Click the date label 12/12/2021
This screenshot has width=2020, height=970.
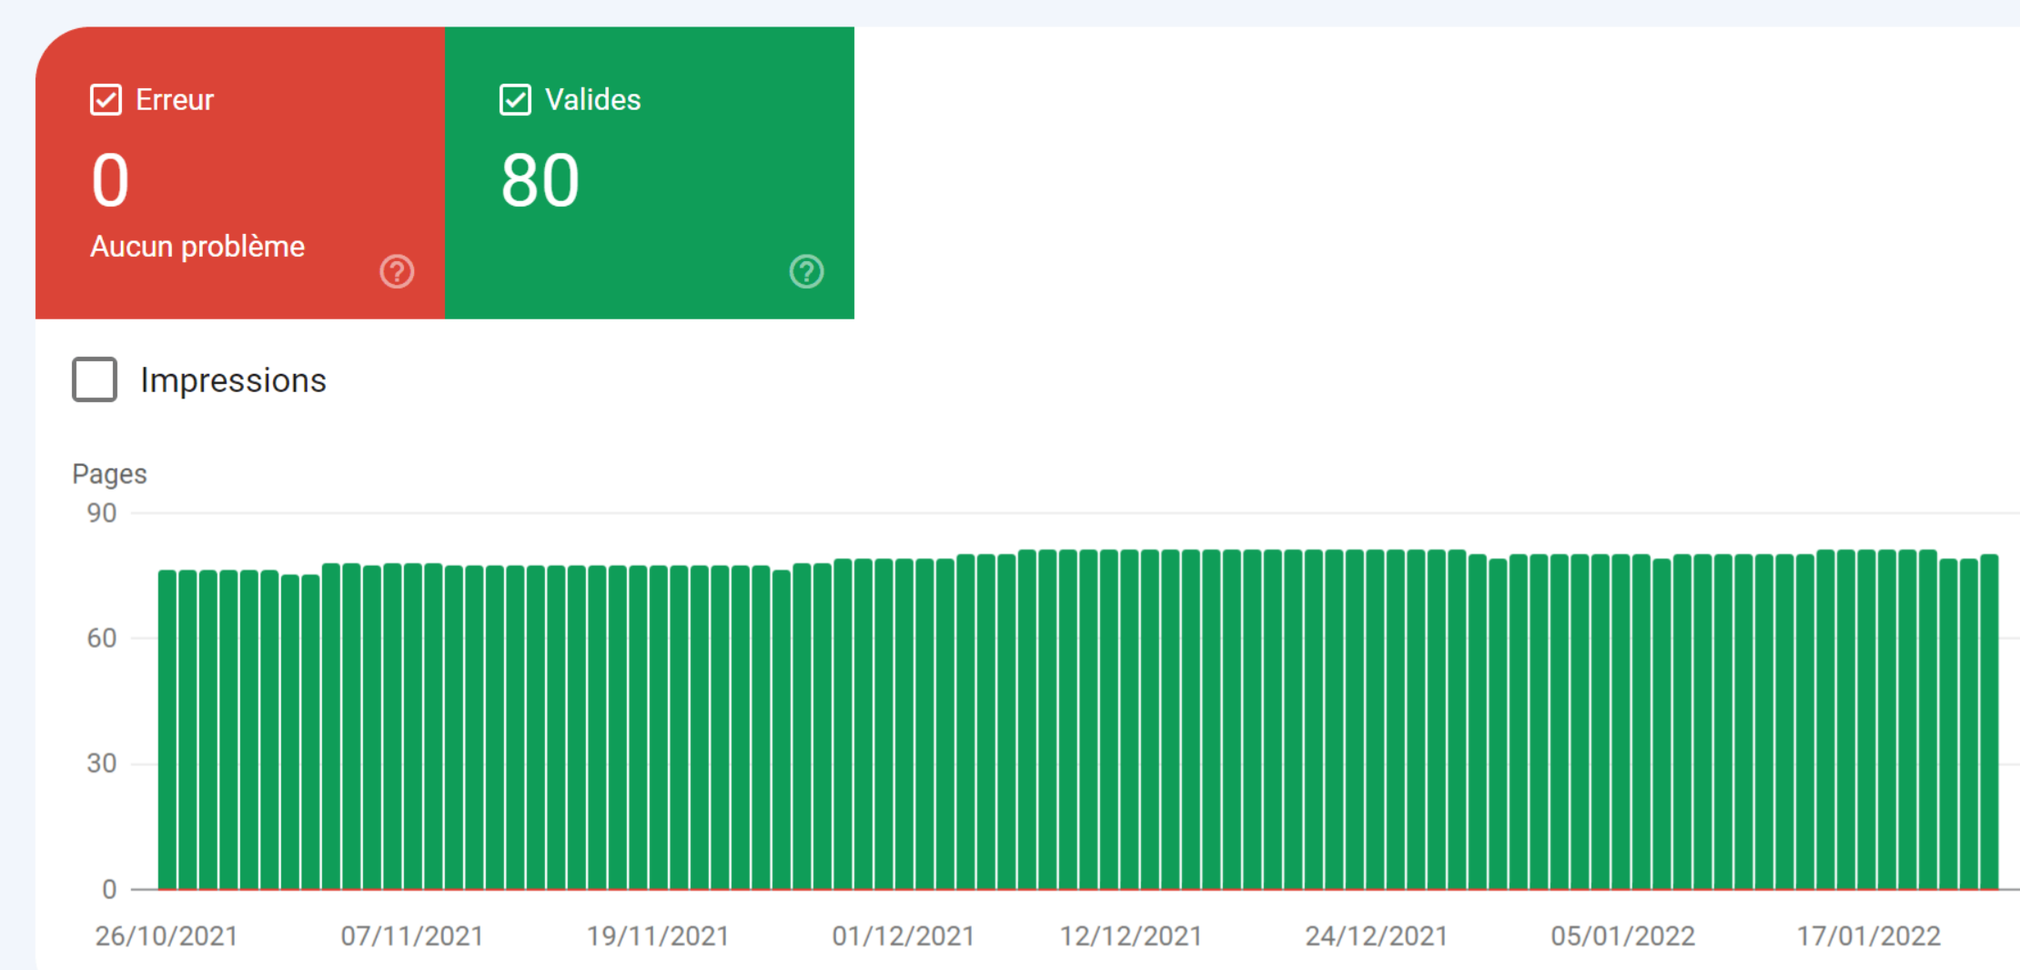point(1131,936)
